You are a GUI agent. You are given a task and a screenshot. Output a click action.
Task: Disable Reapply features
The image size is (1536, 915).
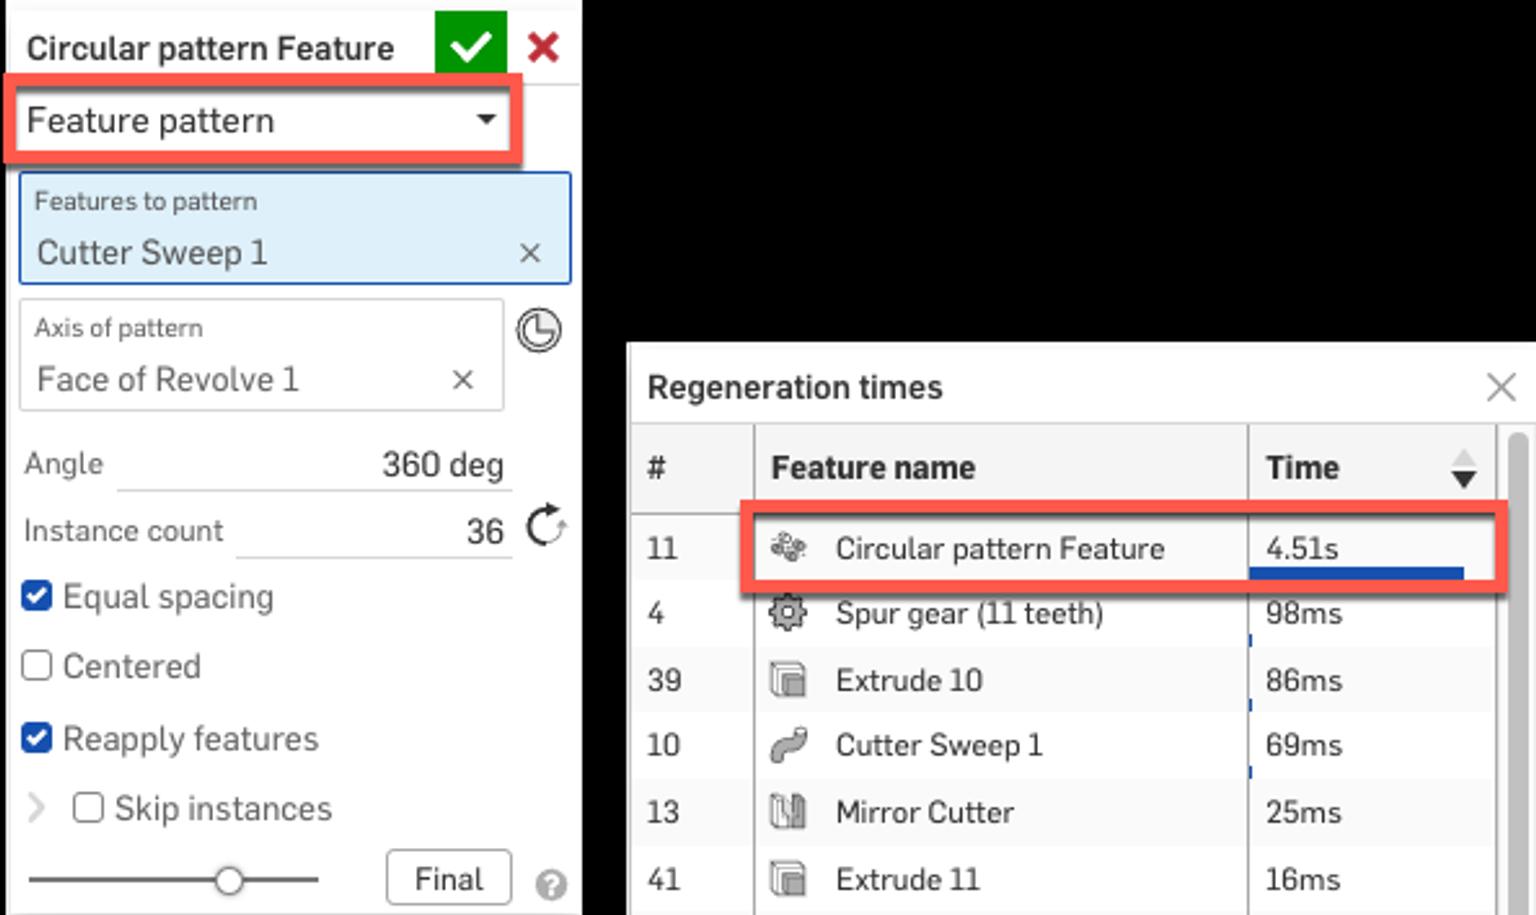pos(36,739)
